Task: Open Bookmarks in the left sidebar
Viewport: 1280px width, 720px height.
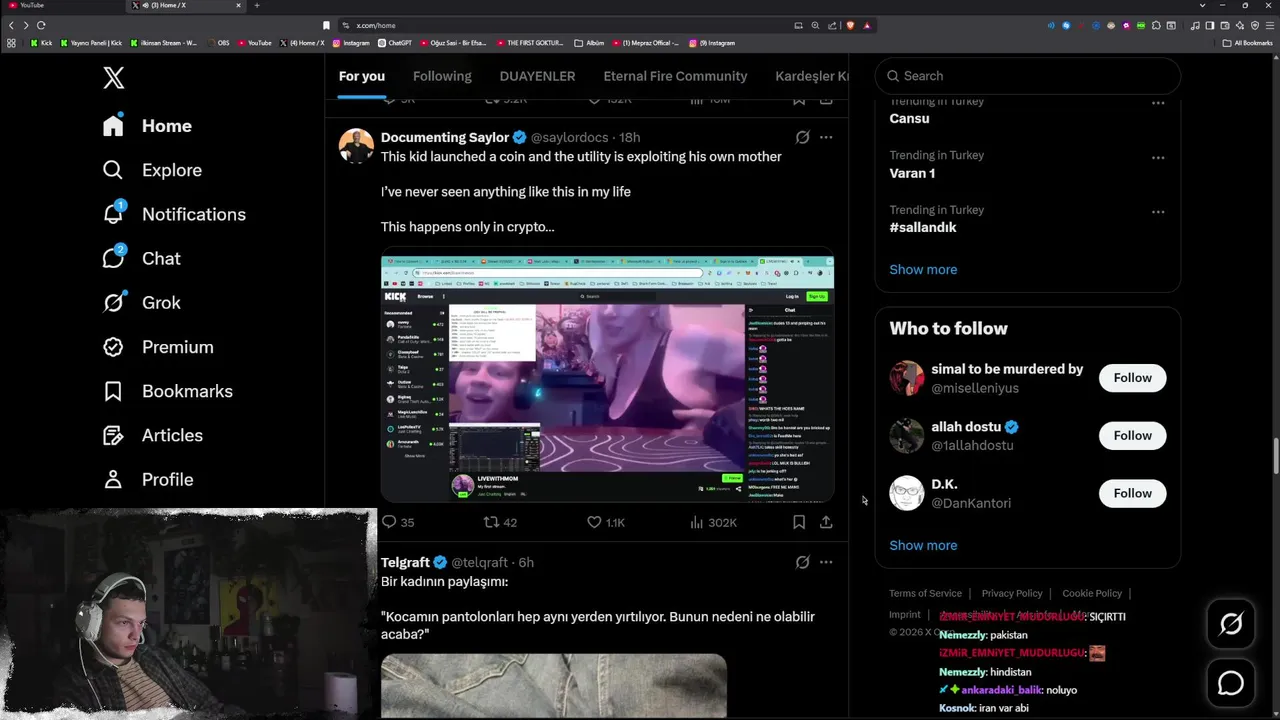Action: [x=168, y=391]
